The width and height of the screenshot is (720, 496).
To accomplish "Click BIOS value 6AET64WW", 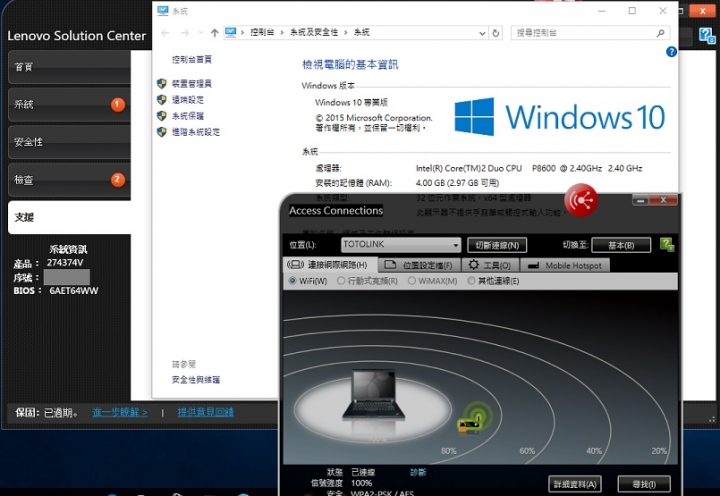I will (73, 291).
